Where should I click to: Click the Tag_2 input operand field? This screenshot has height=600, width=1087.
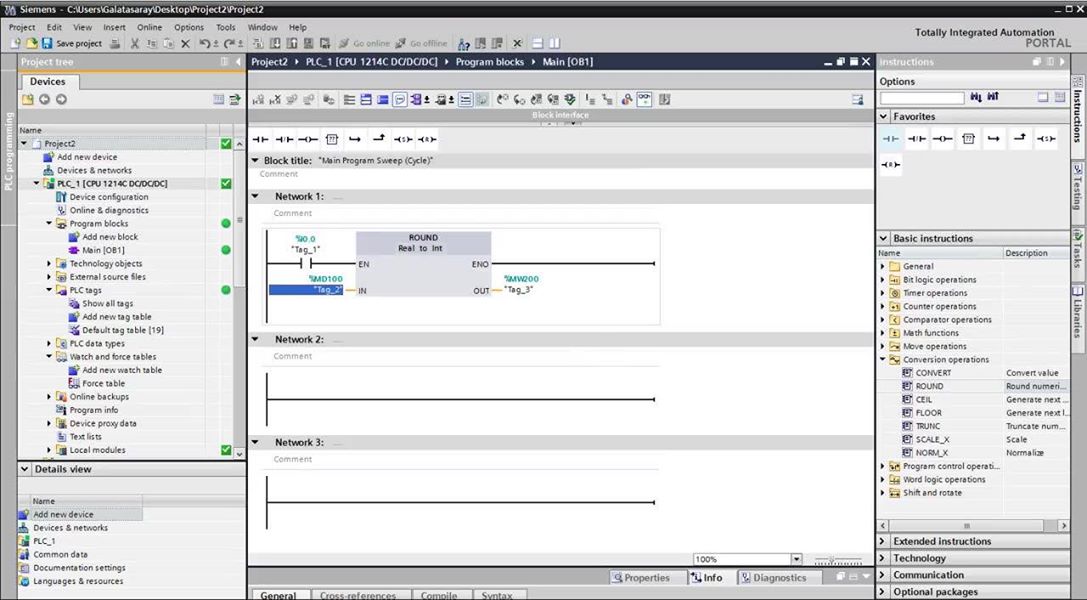(x=306, y=290)
